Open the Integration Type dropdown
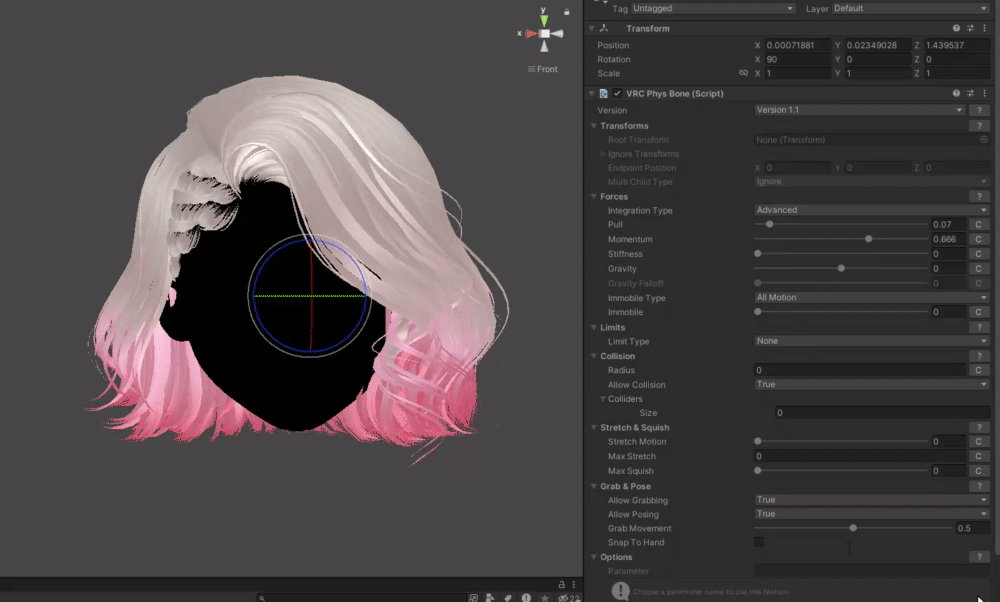 coord(871,211)
